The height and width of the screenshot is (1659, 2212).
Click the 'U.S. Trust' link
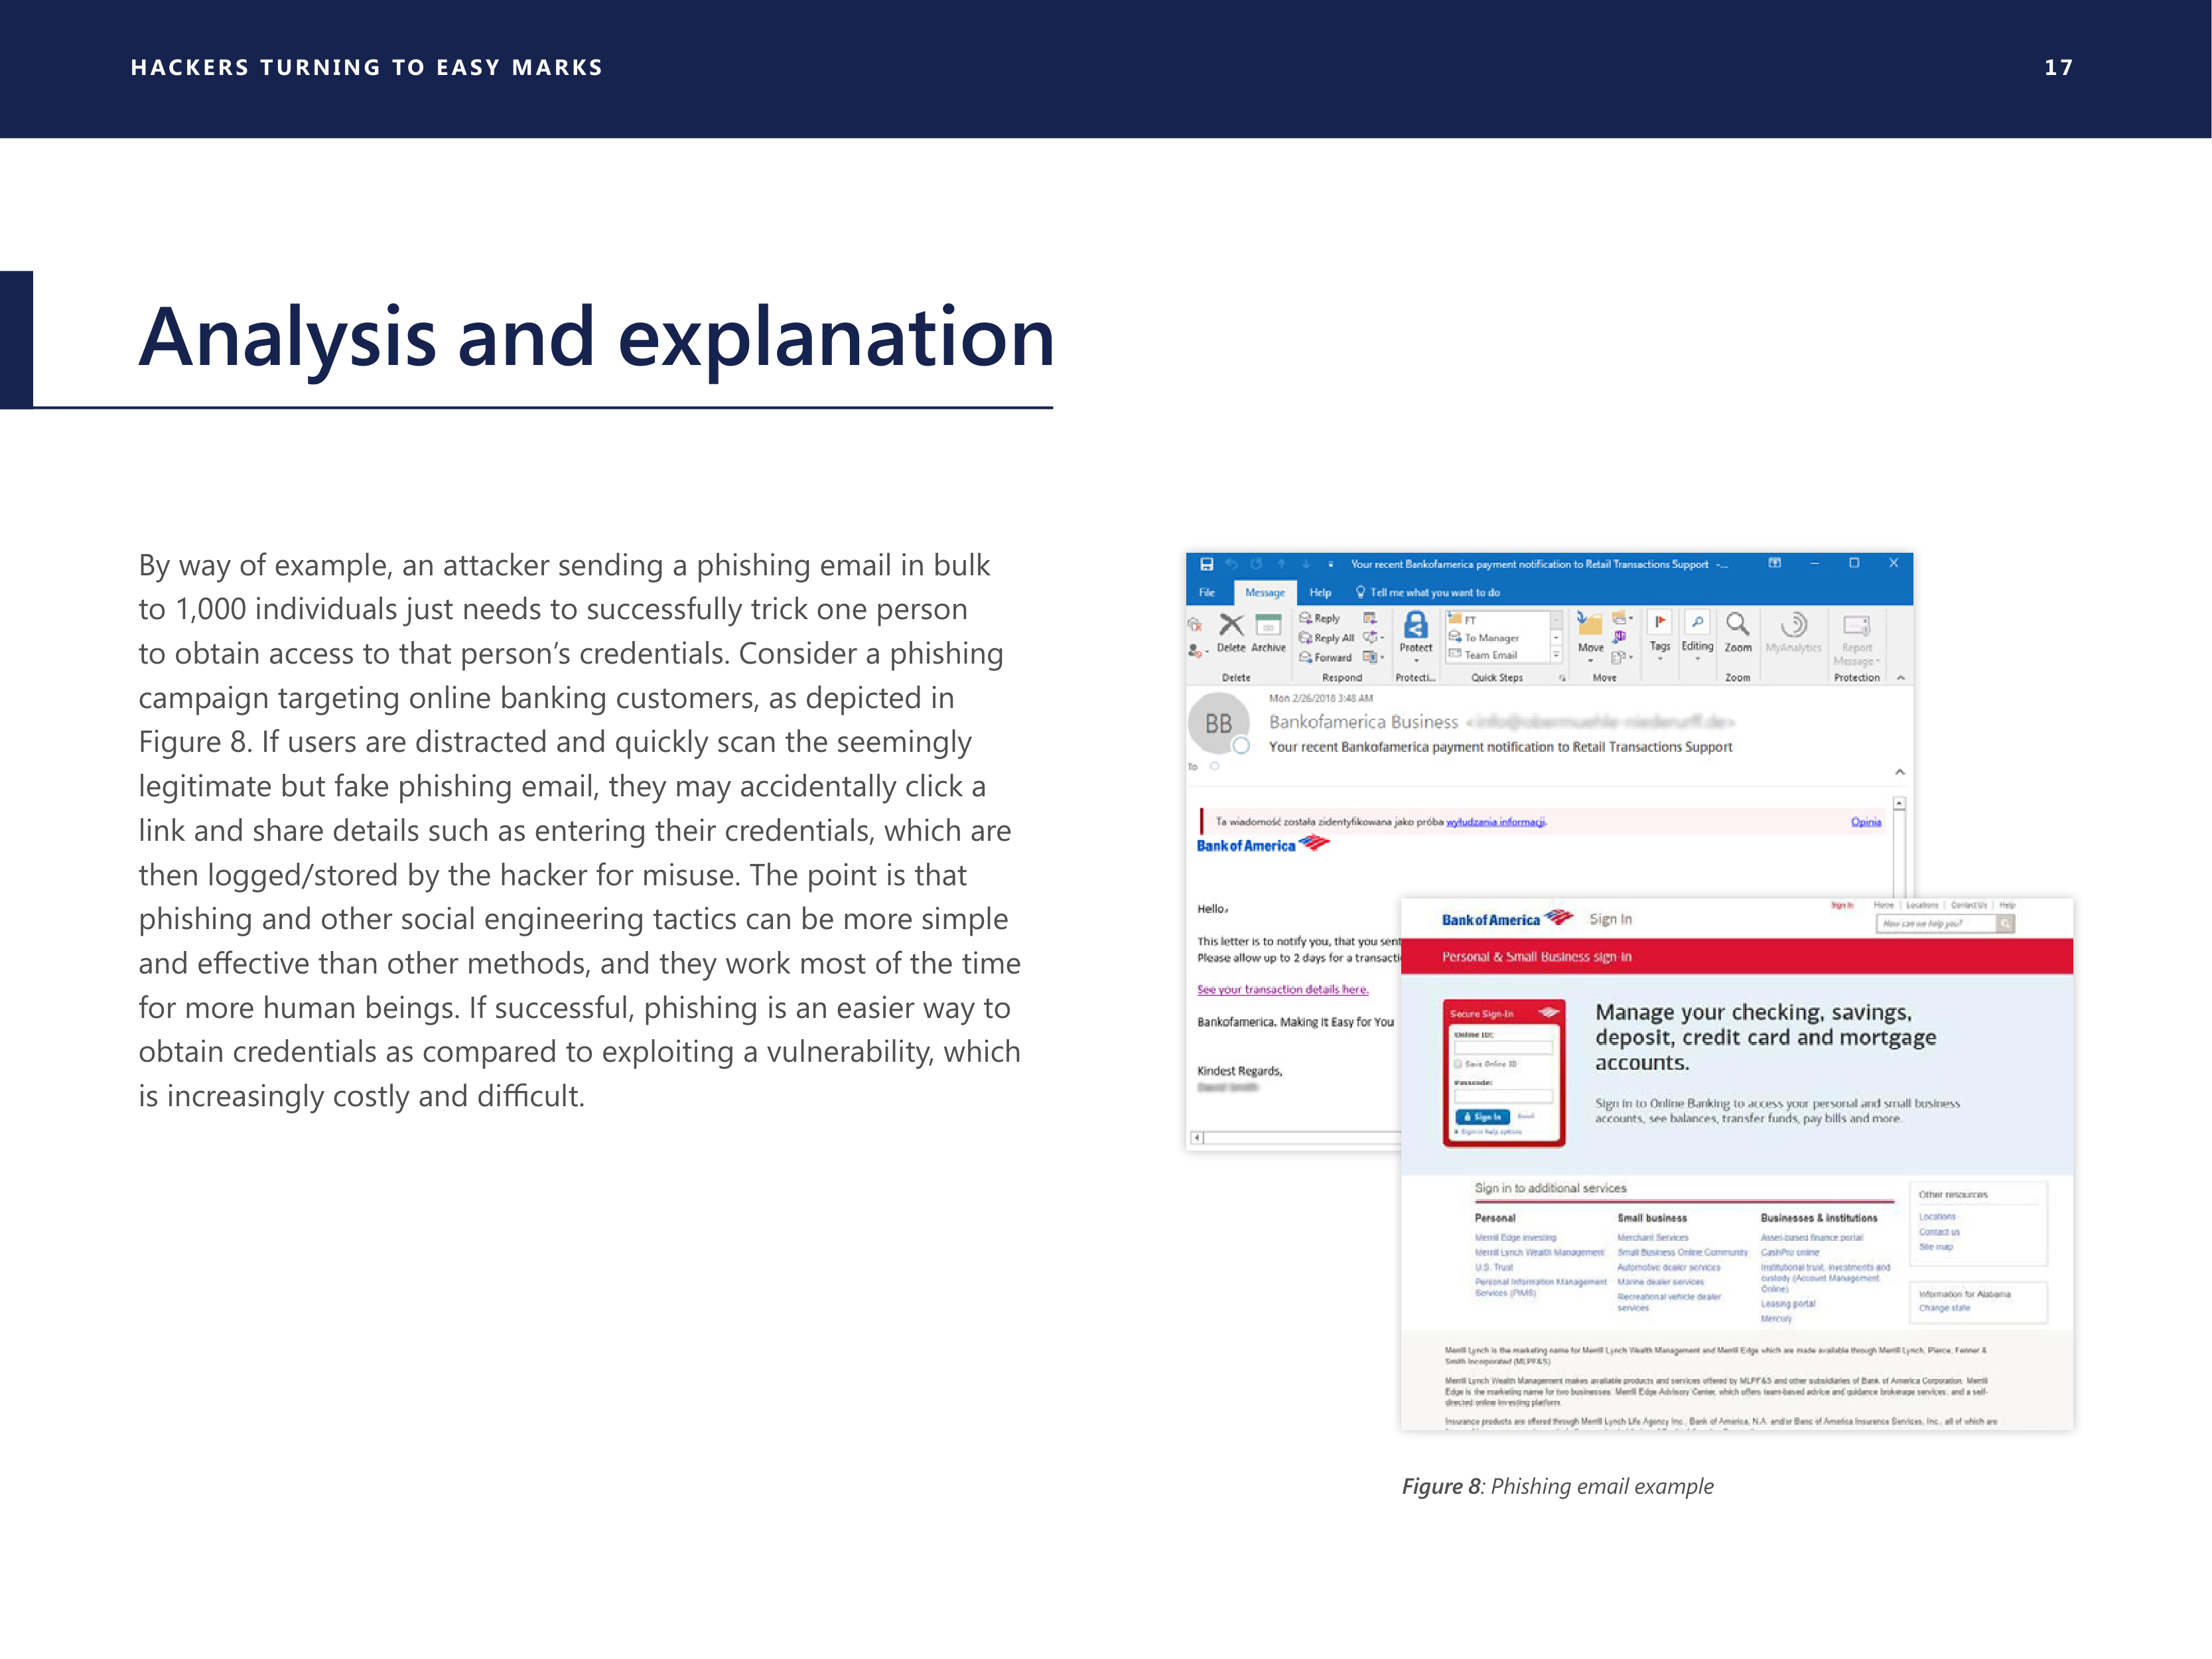coord(1494,1267)
